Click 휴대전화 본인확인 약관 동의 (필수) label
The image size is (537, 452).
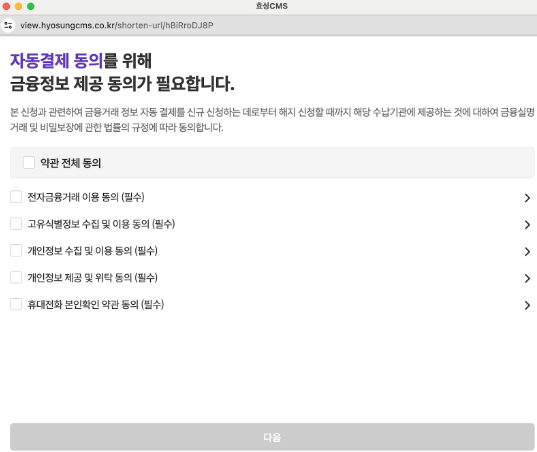(96, 304)
